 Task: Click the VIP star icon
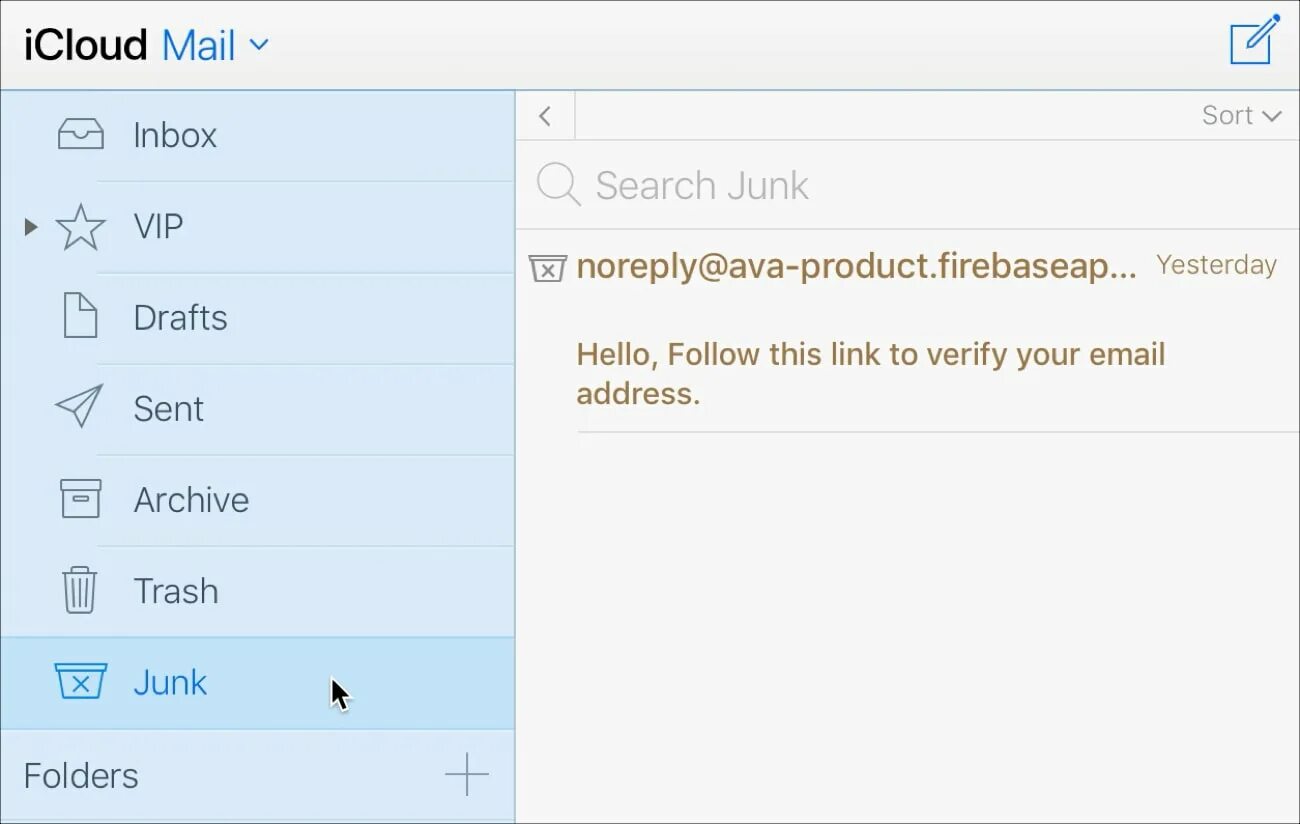[80, 227]
